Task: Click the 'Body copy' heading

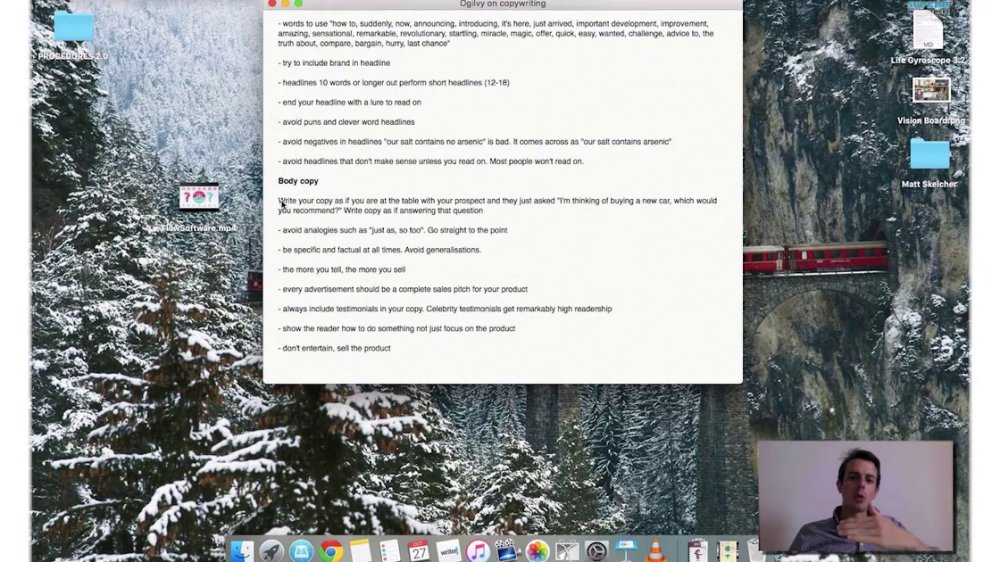Action: (x=298, y=181)
